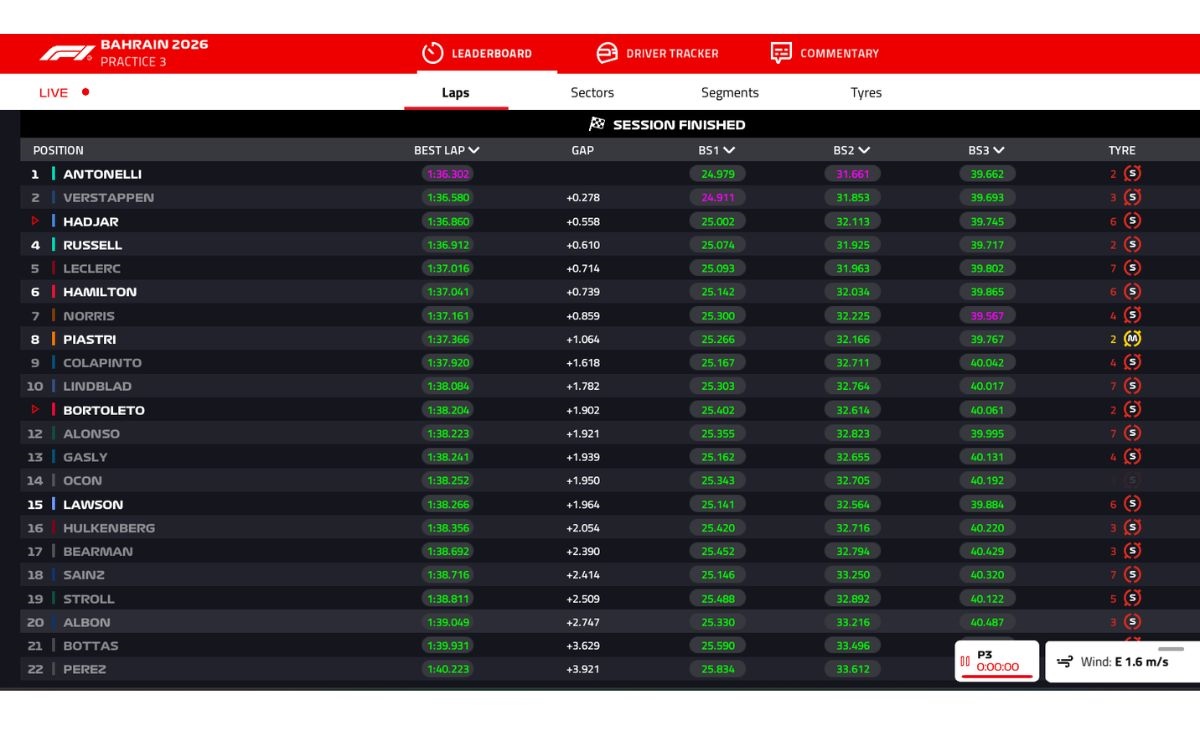
Task: Click Norris's soft tyre icon
Action: [1132, 315]
